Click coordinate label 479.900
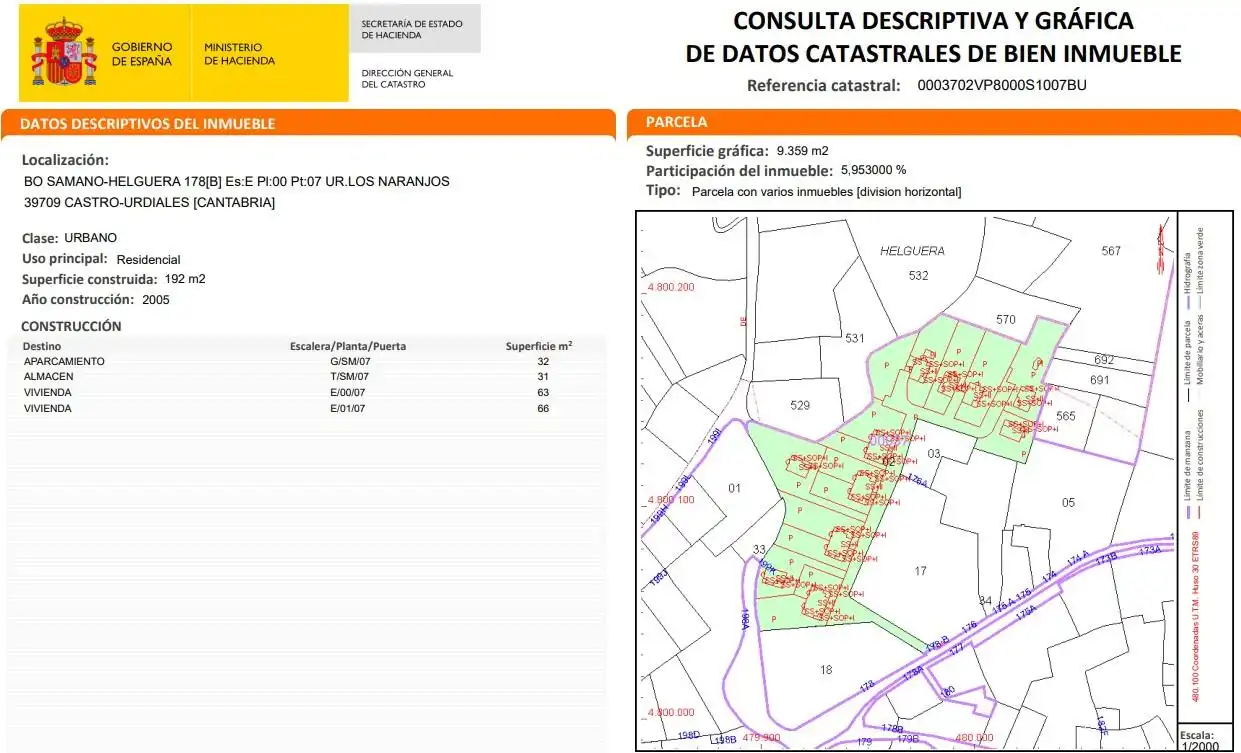This screenshot has width=1241, height=753. click(x=761, y=737)
